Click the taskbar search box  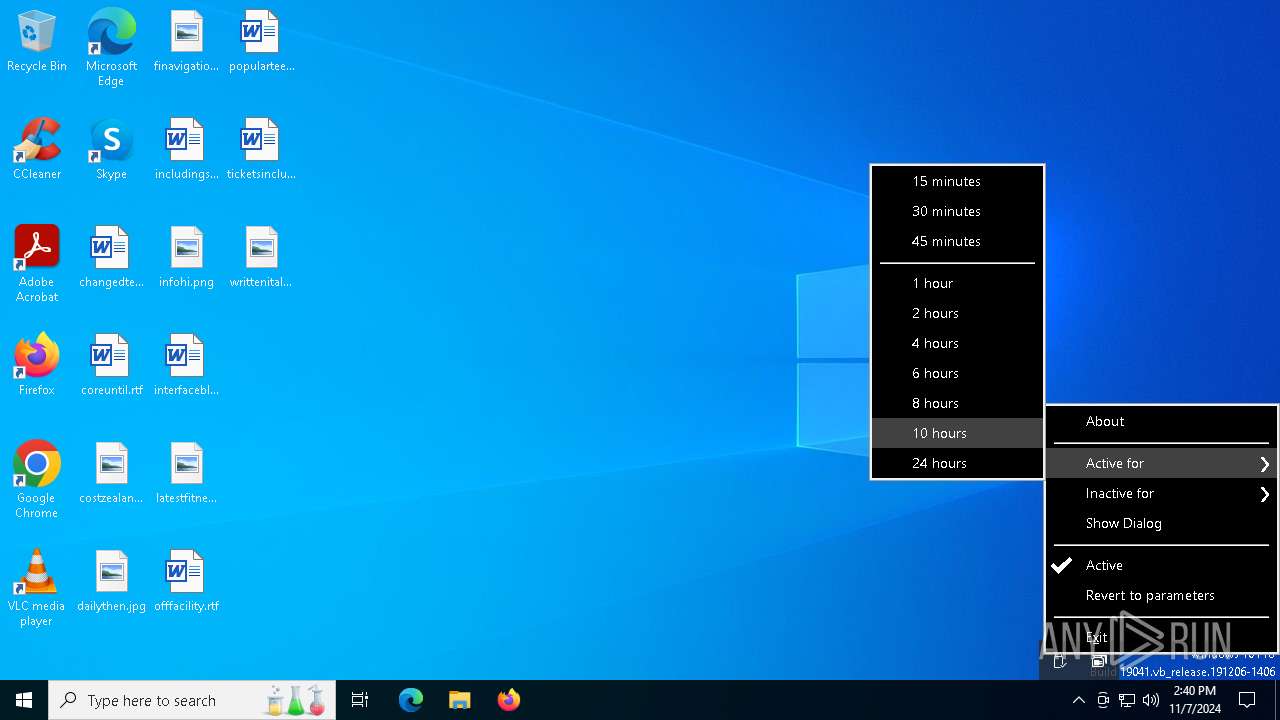point(193,700)
